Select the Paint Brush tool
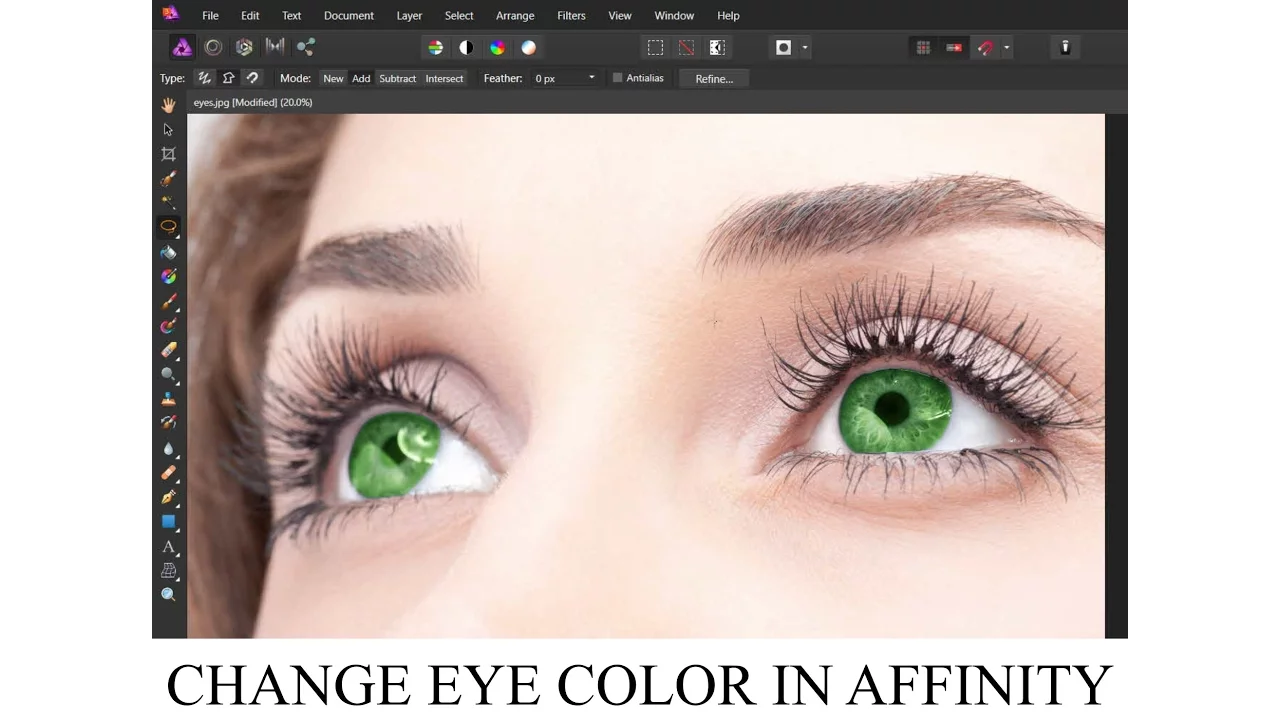The width and height of the screenshot is (1280, 720). 168,301
